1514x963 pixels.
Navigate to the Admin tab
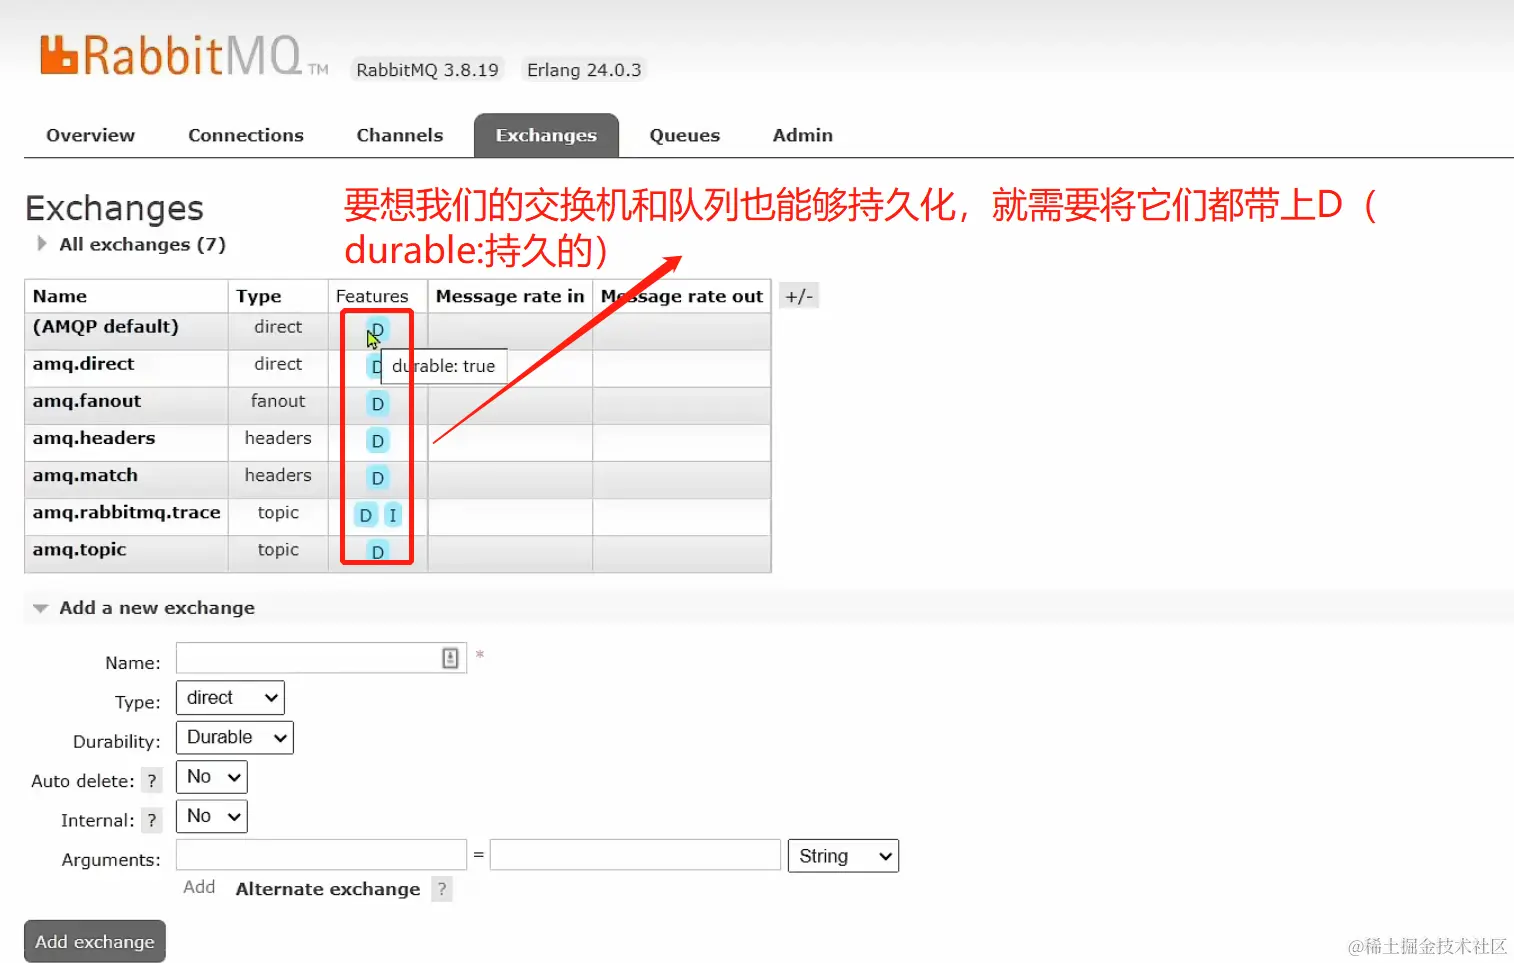[803, 135]
